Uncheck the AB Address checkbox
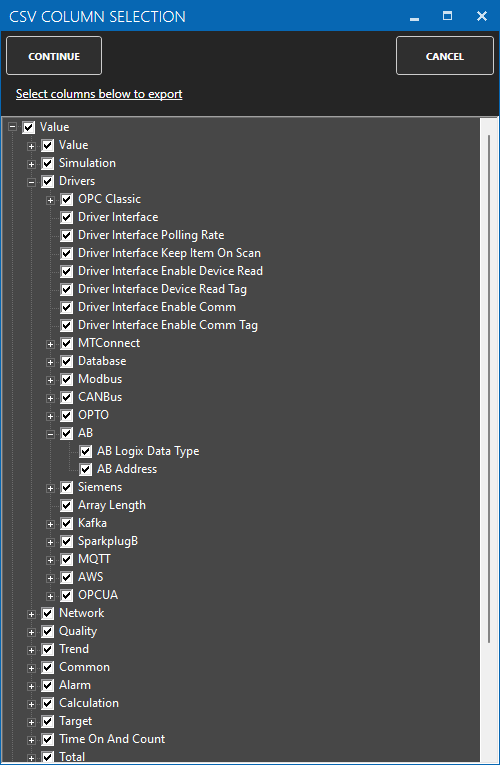This screenshot has height=765, width=500. 86,470
